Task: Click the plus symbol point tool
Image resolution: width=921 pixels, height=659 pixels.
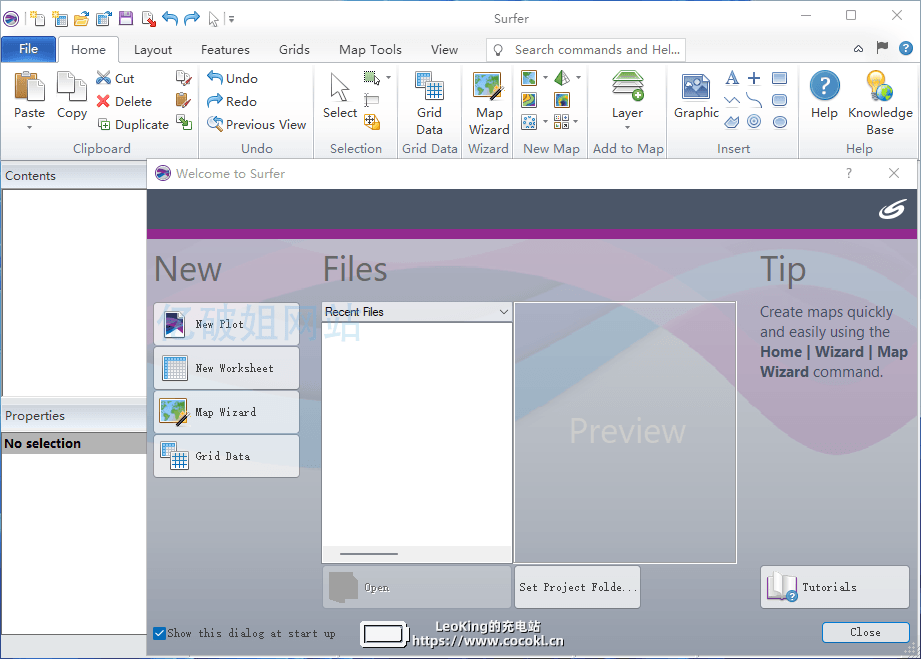Action: point(754,78)
